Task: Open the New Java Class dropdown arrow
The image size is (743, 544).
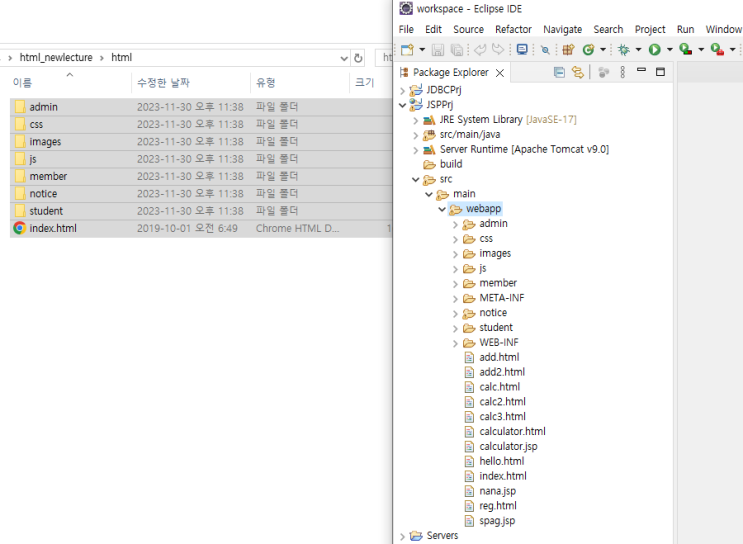Action: pos(603,49)
